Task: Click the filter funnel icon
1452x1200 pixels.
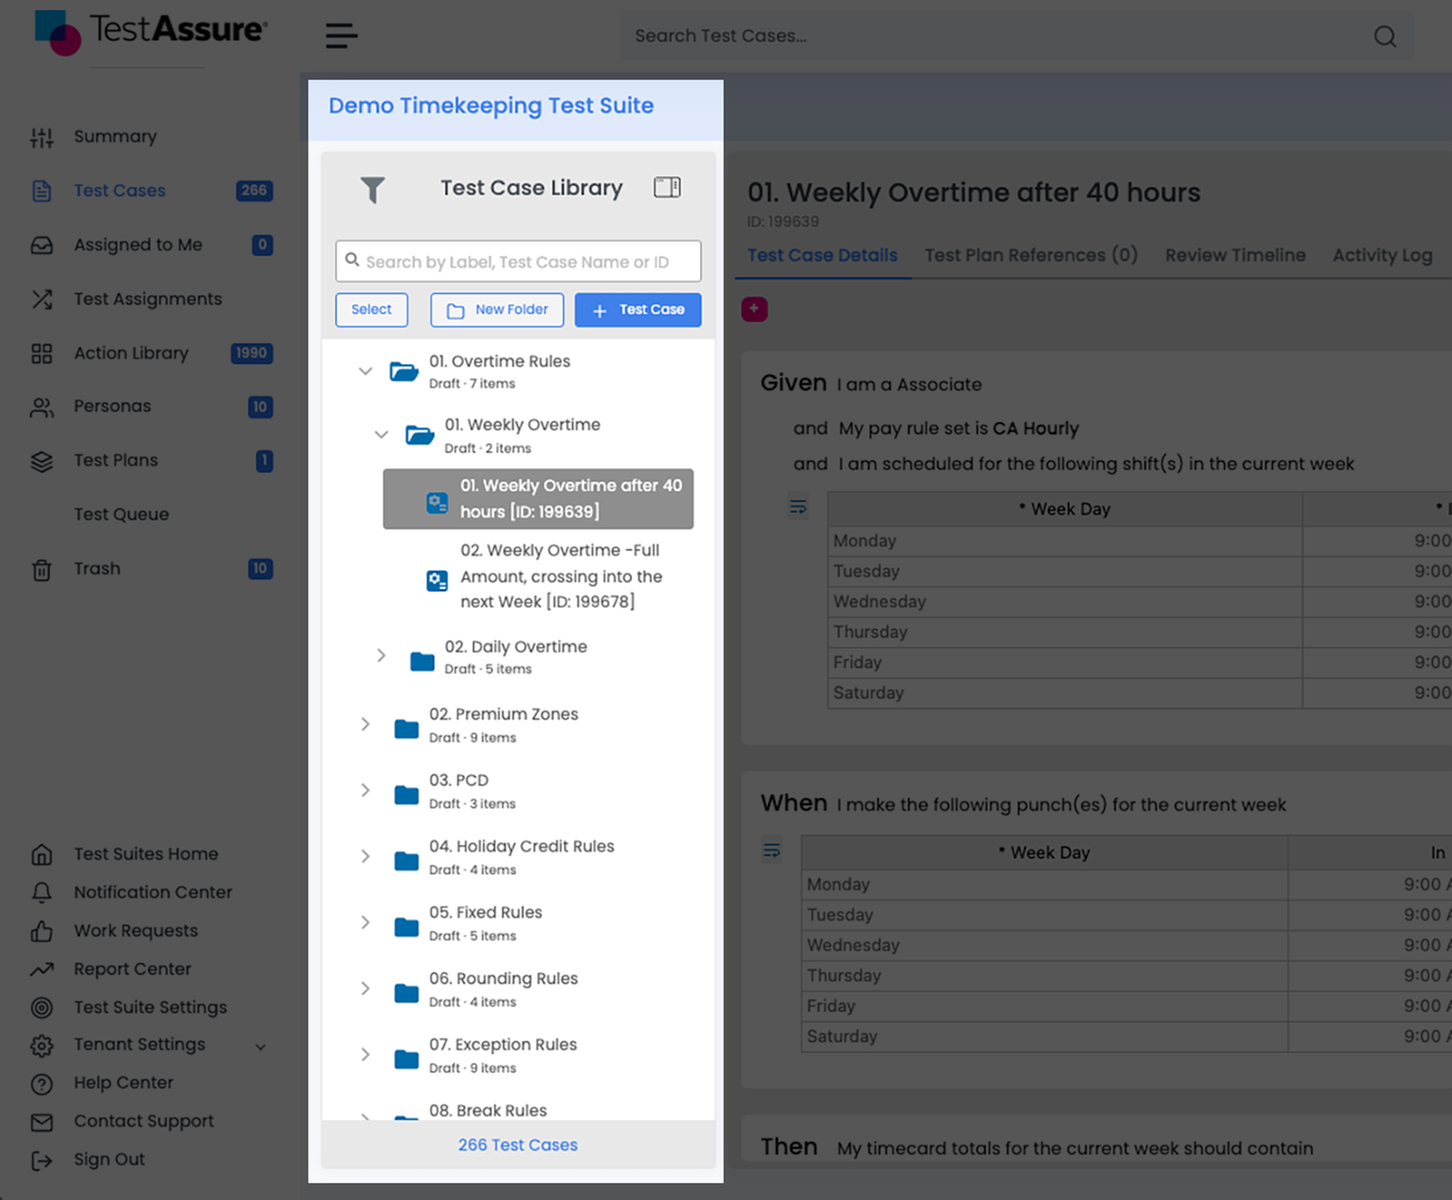Action: click(x=372, y=189)
